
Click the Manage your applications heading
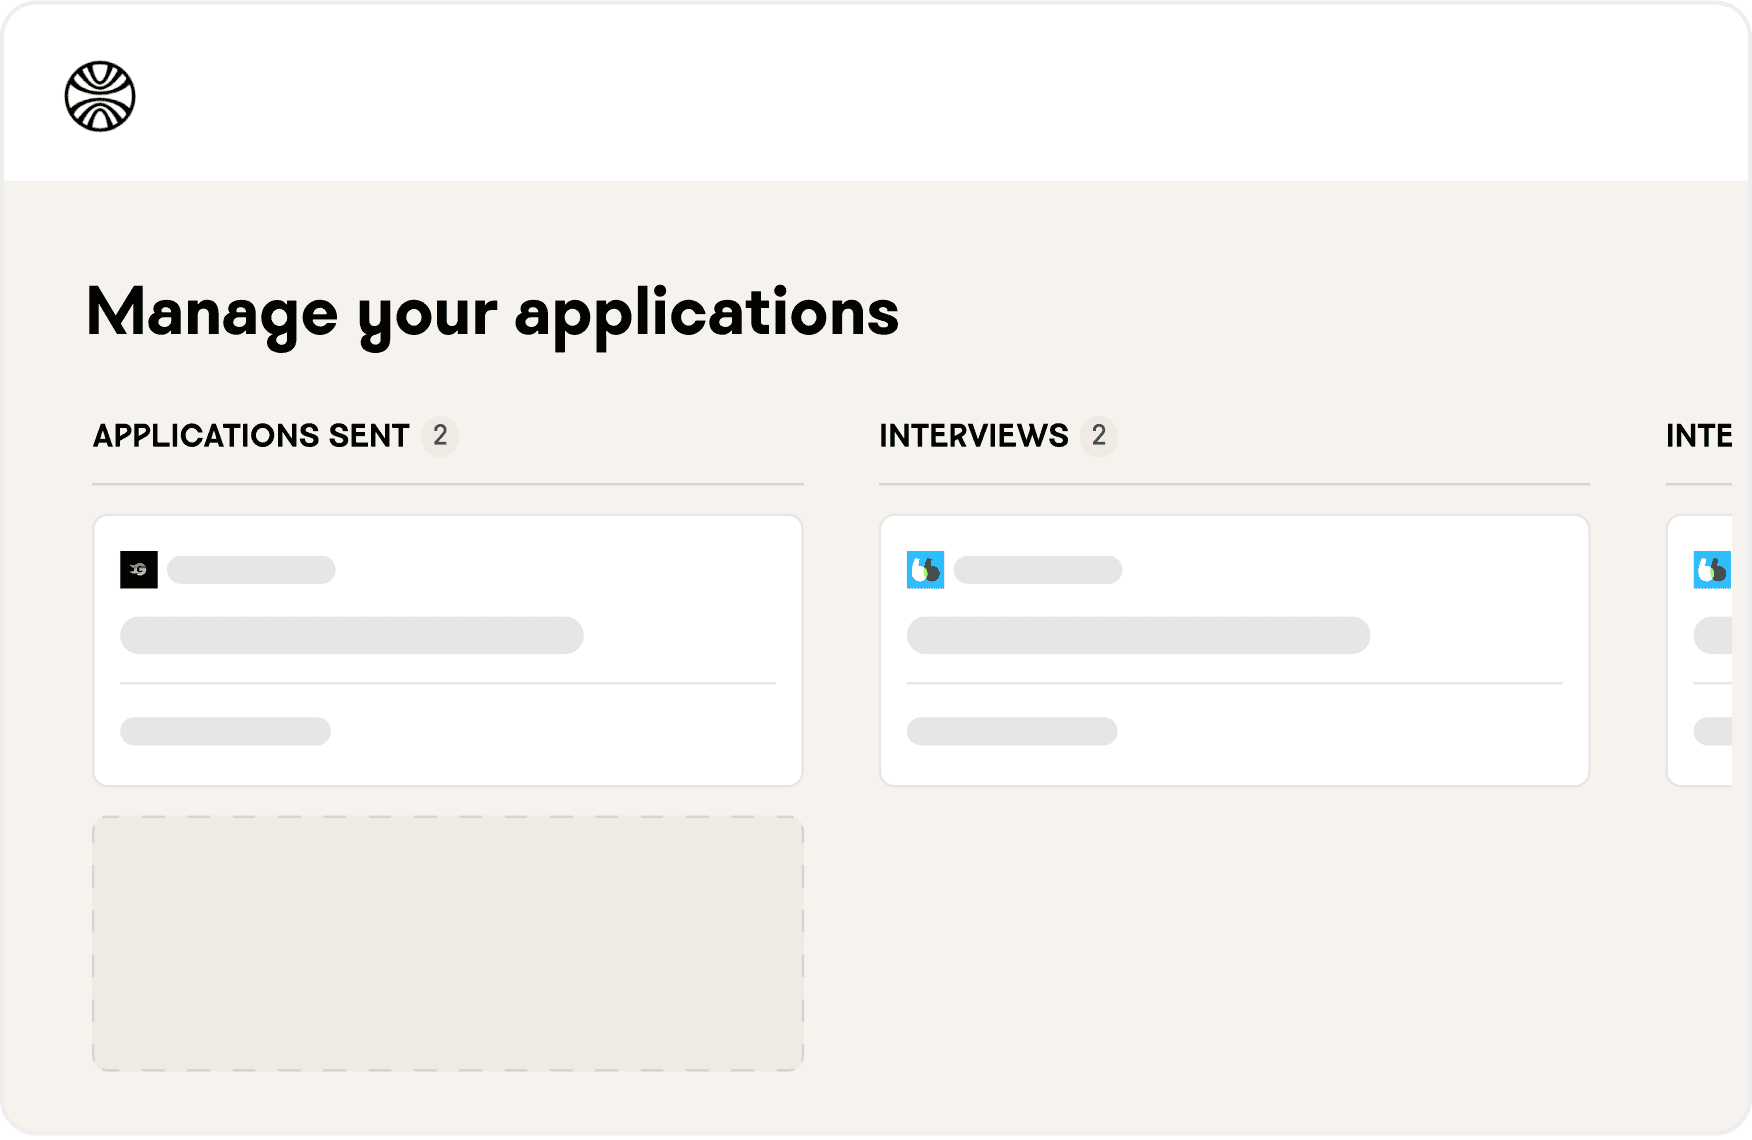pyautogui.click(x=492, y=312)
